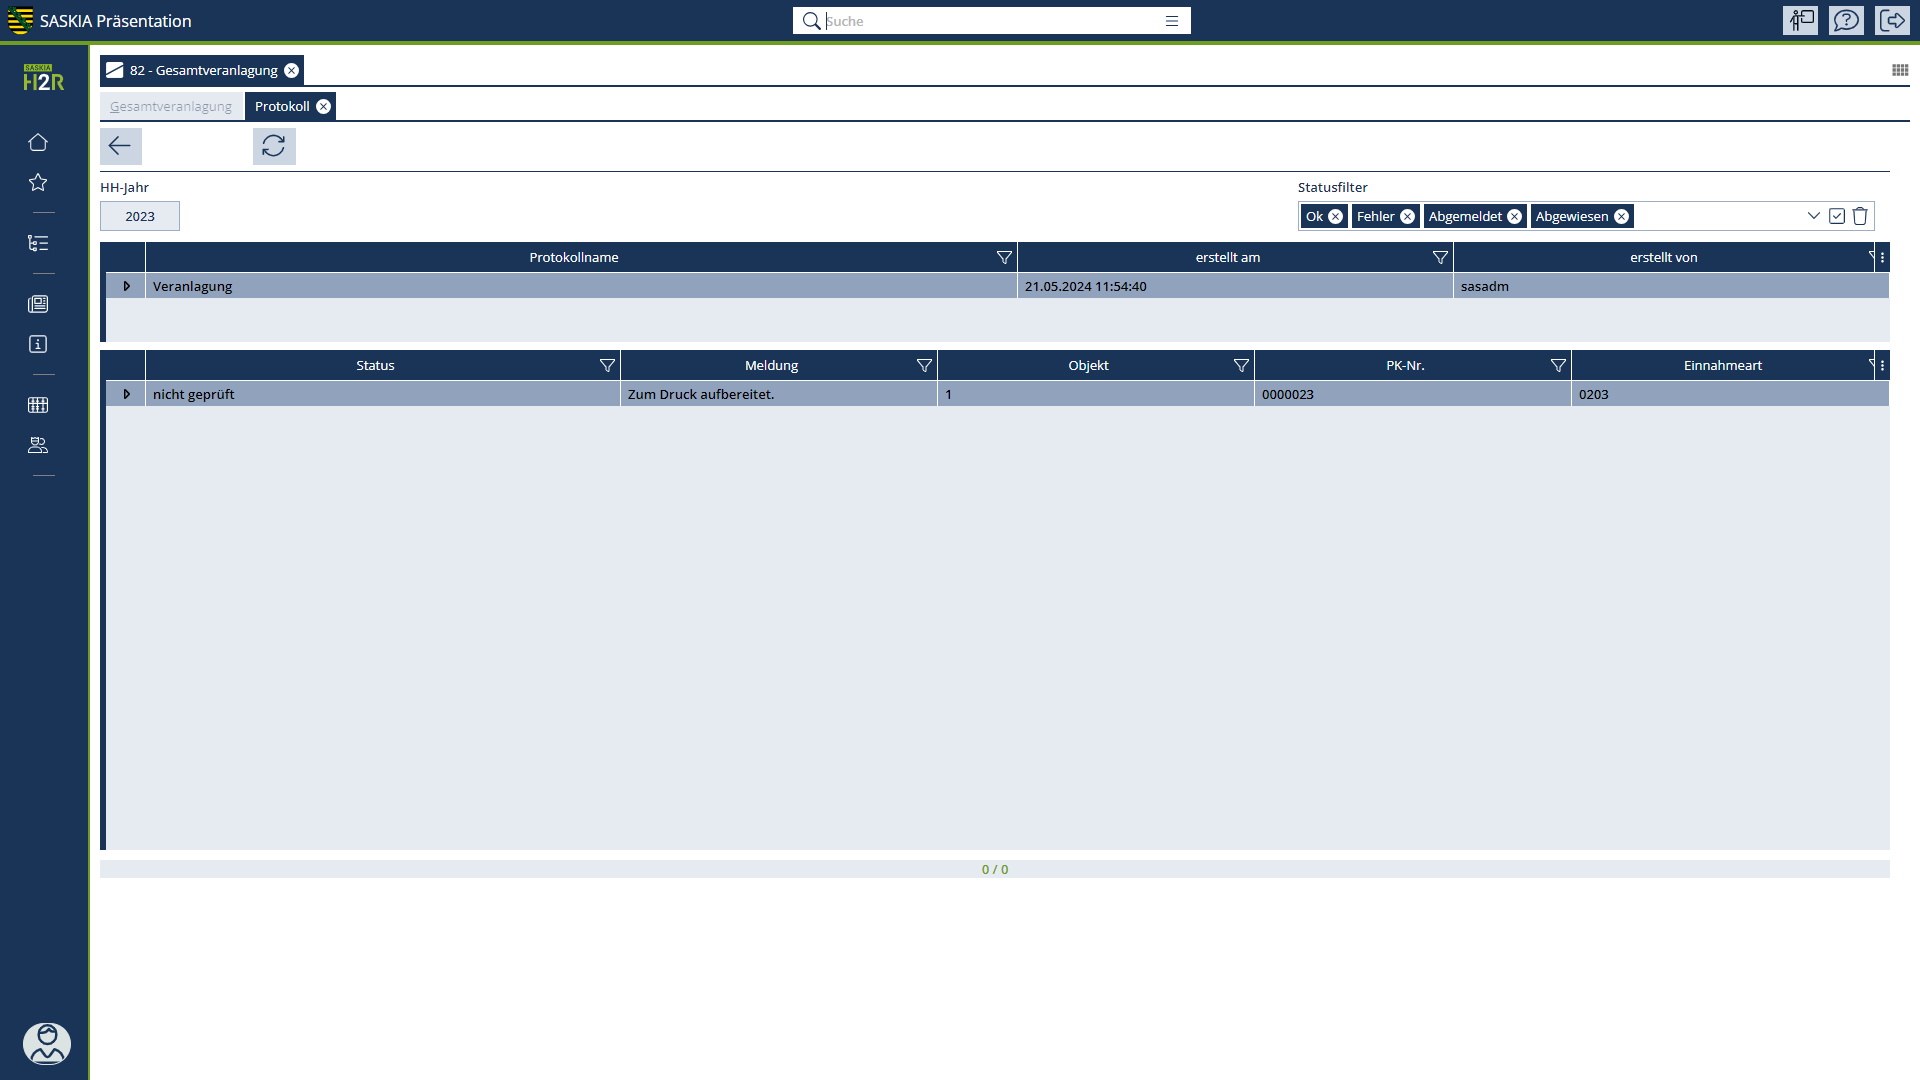Click the Statusfilter trash icon
1920x1080 pixels.
(1860, 216)
